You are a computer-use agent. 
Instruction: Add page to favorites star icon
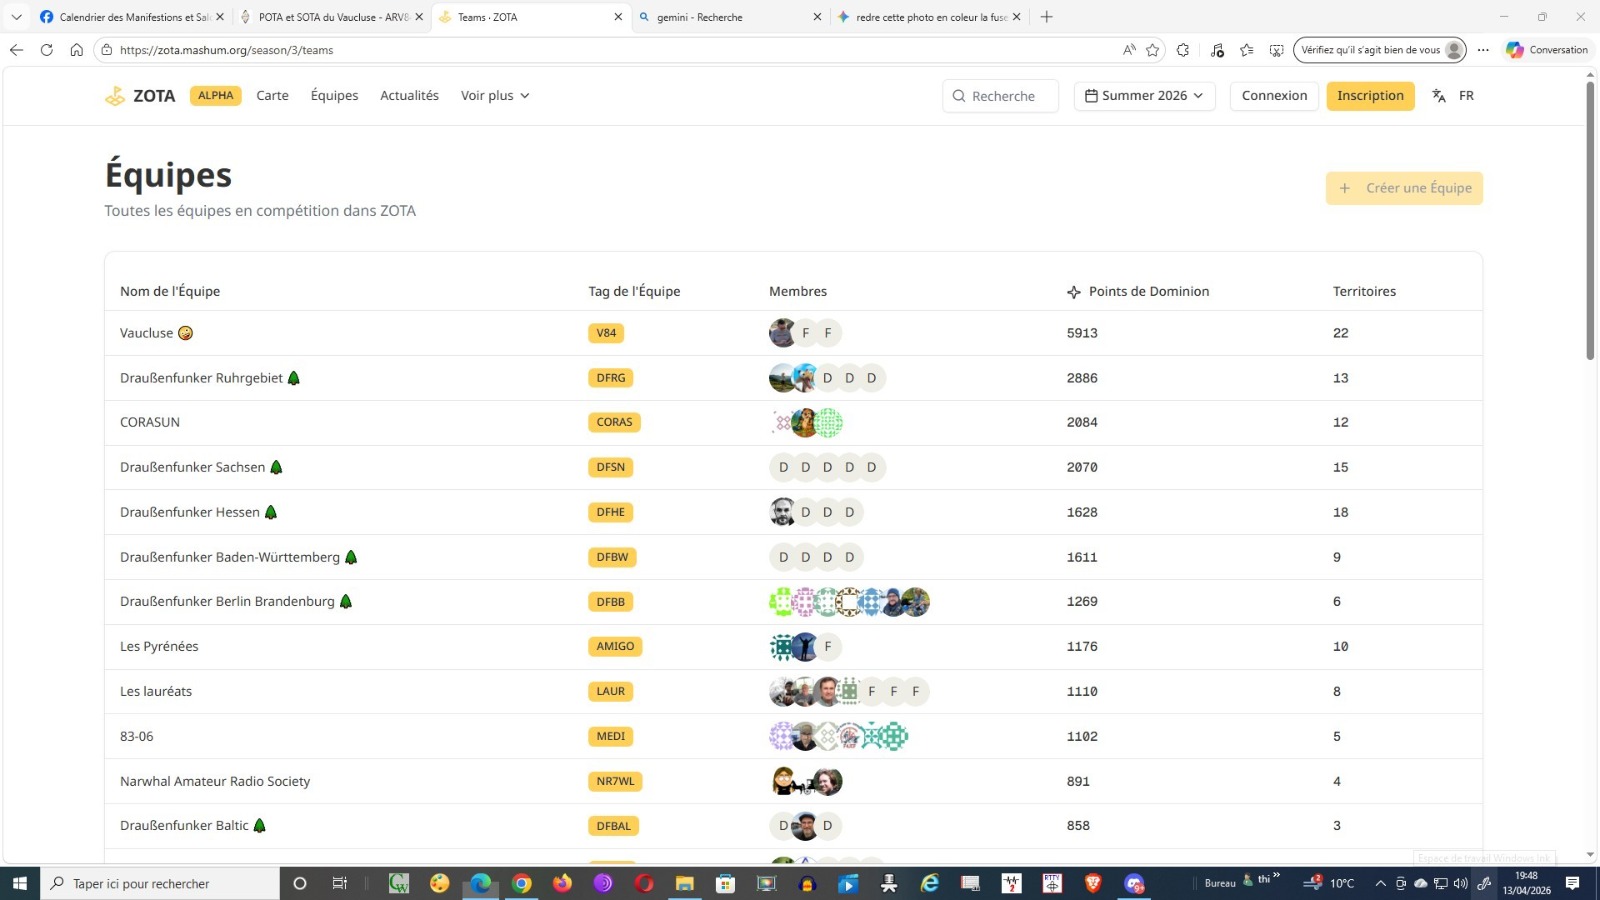tap(1153, 50)
